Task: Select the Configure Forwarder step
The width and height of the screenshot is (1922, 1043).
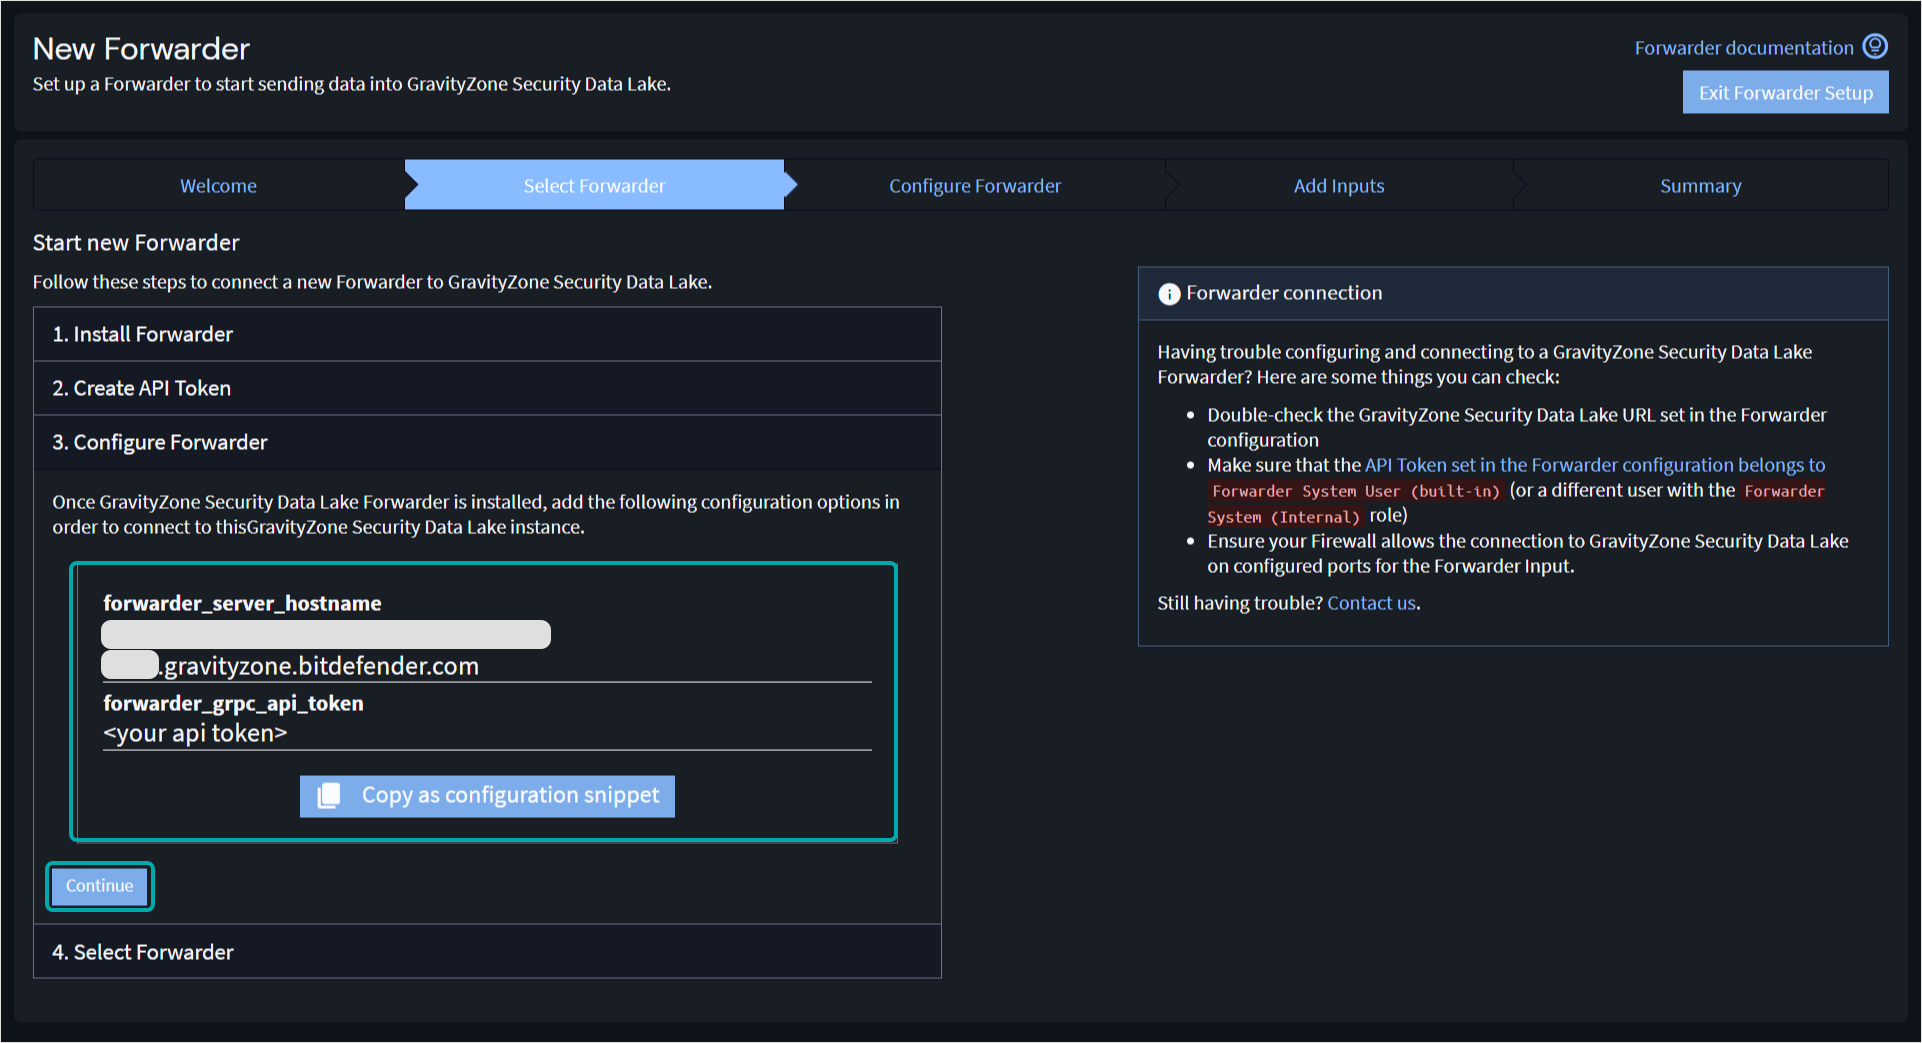Action: point(974,185)
